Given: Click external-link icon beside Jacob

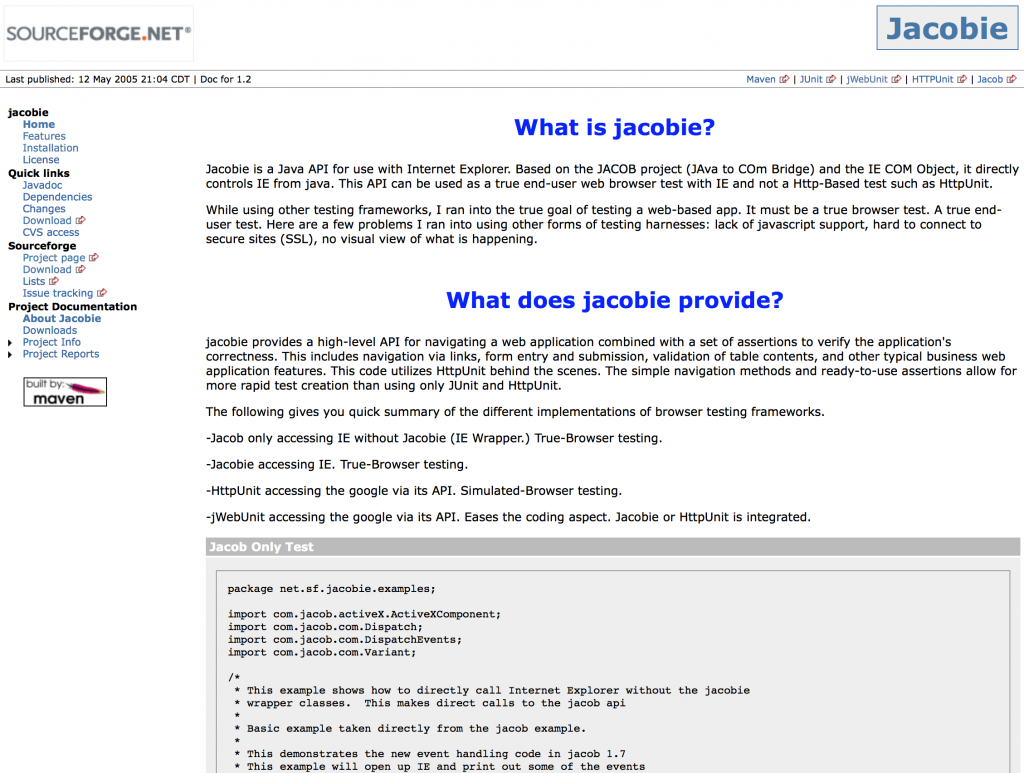Looking at the screenshot, I should click(x=1012, y=80).
